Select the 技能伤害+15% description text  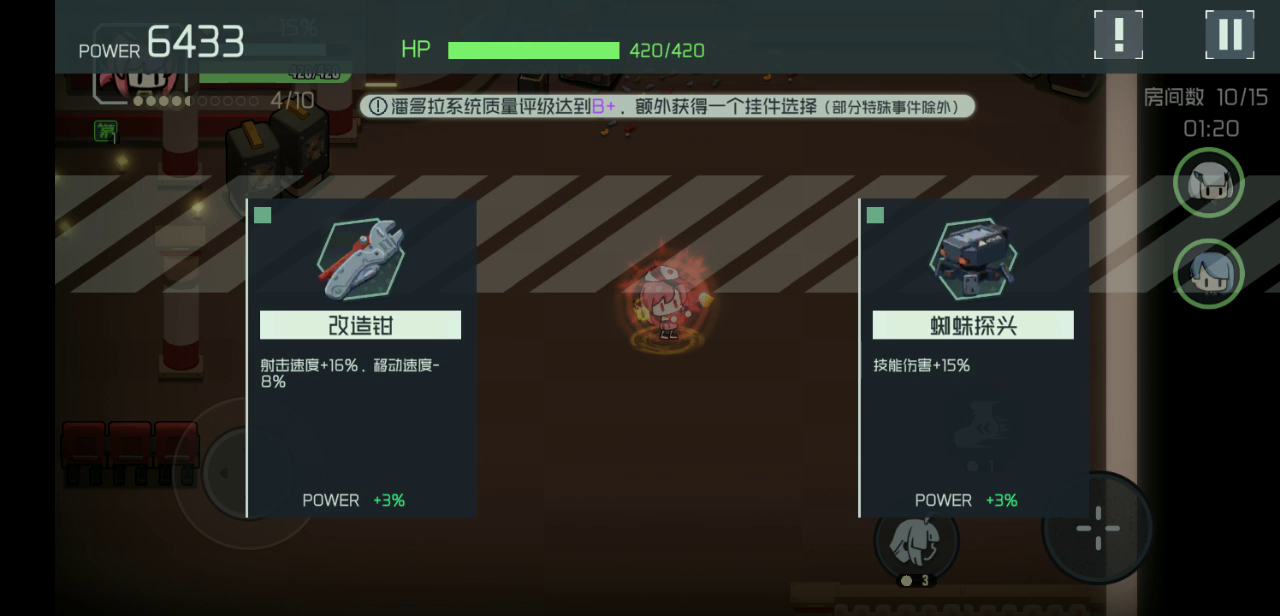pos(921,365)
